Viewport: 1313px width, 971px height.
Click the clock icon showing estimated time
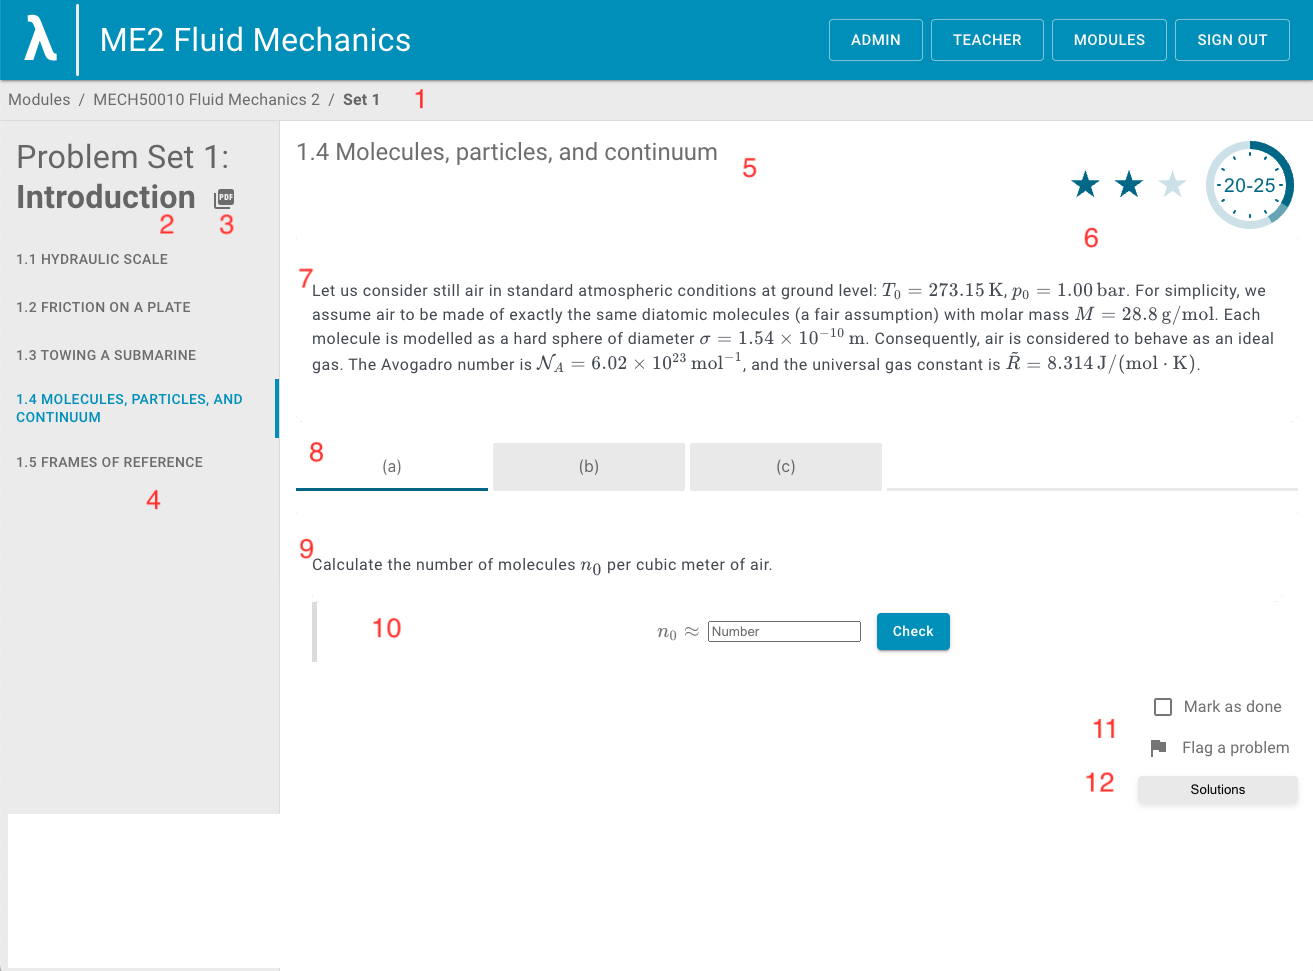[x=1249, y=185]
